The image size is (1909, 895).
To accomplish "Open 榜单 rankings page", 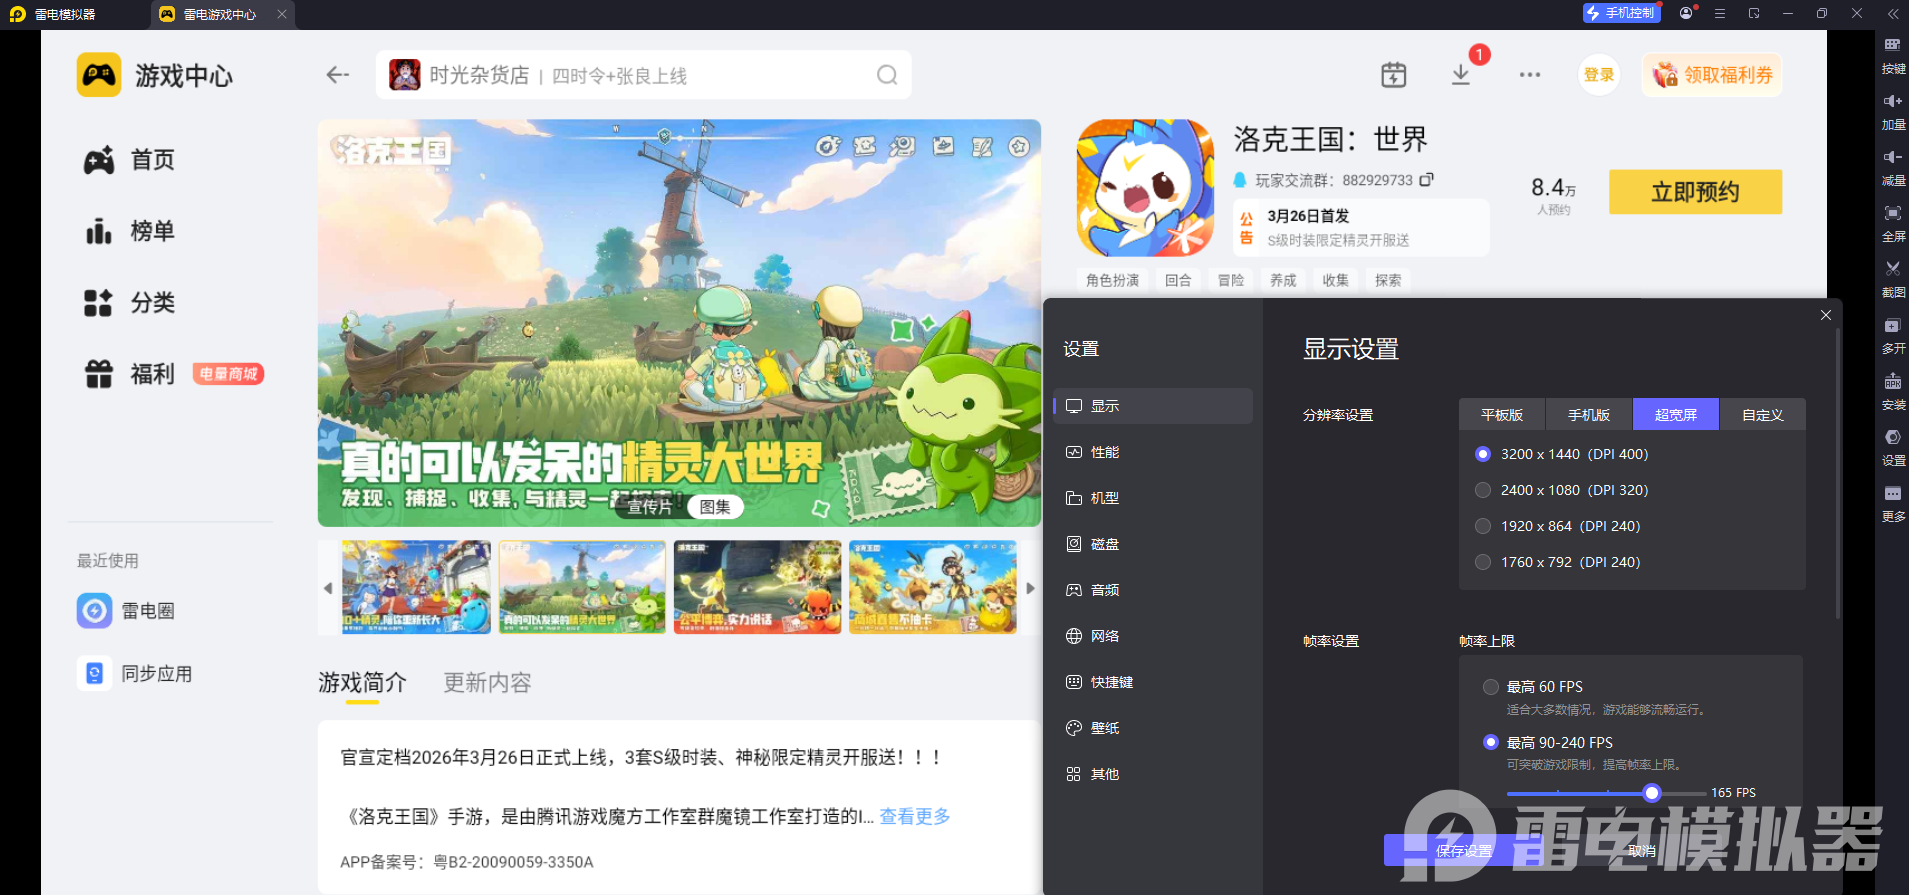I will point(129,231).
